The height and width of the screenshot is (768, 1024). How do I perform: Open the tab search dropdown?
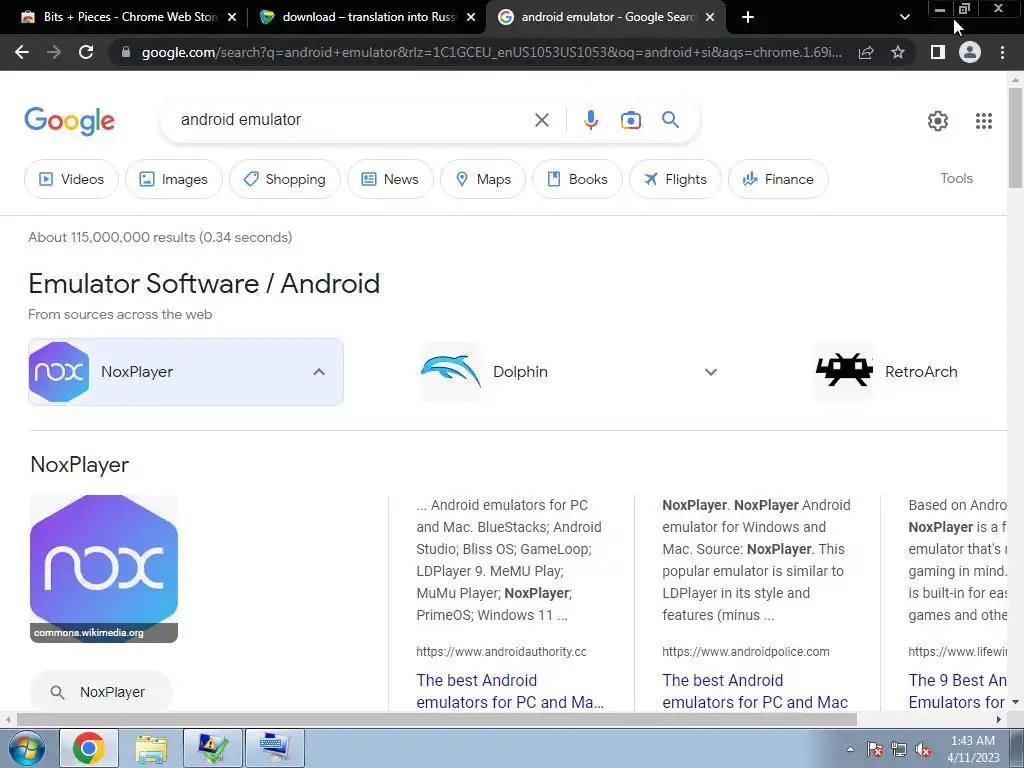[904, 17]
